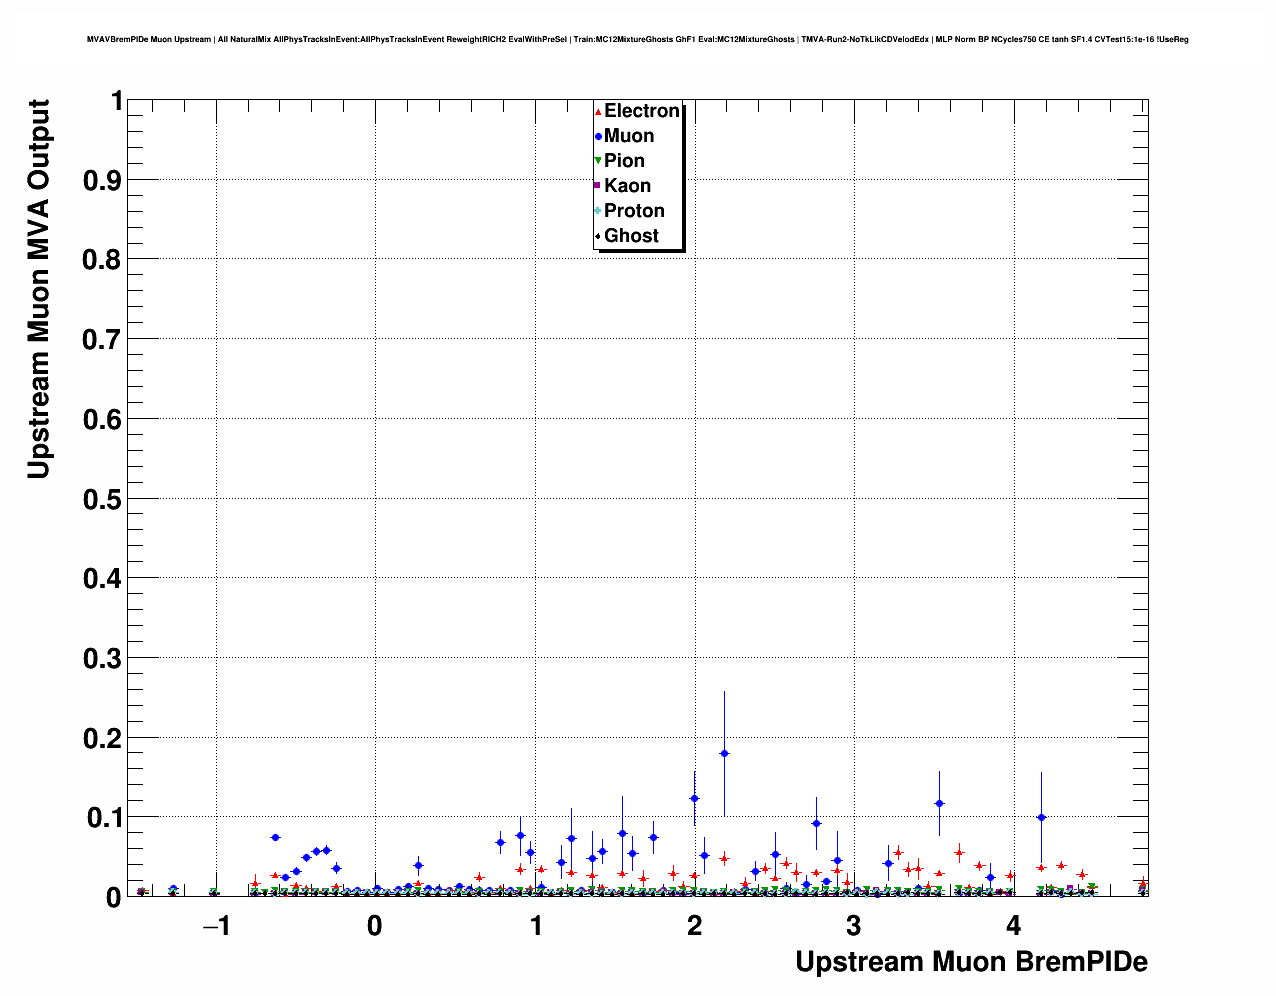
Task: Click the y-axis tick label 0.5
Action: pos(103,499)
